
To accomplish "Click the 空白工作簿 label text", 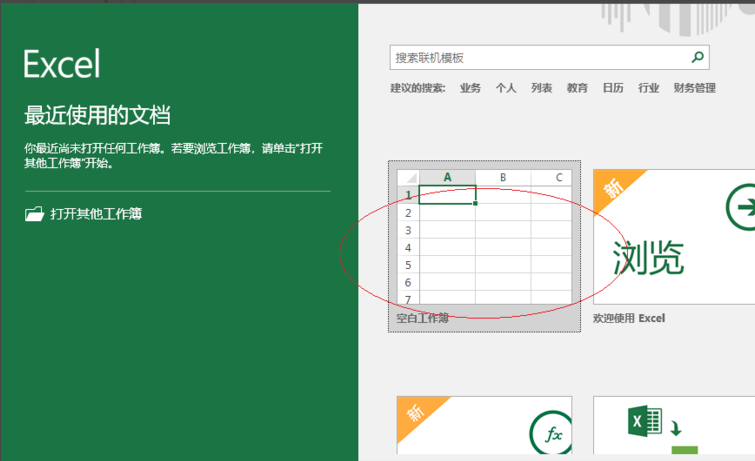I will point(422,318).
